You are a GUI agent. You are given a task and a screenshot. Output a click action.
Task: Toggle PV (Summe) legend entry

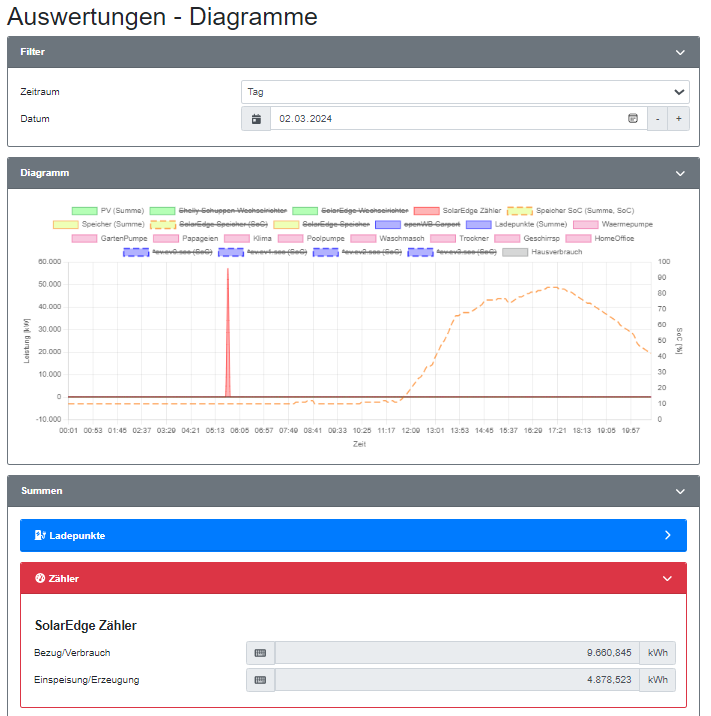pos(108,211)
